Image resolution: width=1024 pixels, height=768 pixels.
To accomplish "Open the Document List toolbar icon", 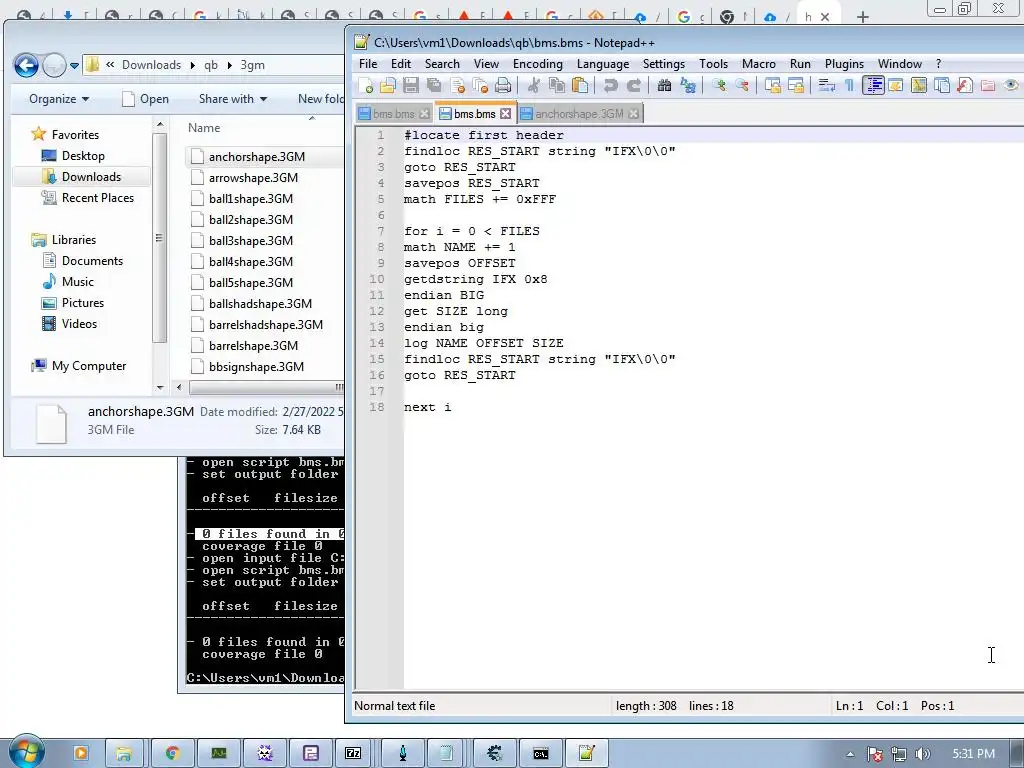I will [942, 86].
